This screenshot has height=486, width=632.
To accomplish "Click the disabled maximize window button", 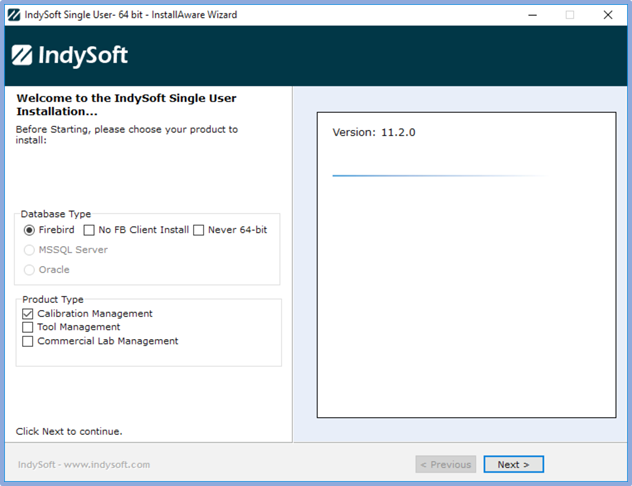I will [570, 15].
